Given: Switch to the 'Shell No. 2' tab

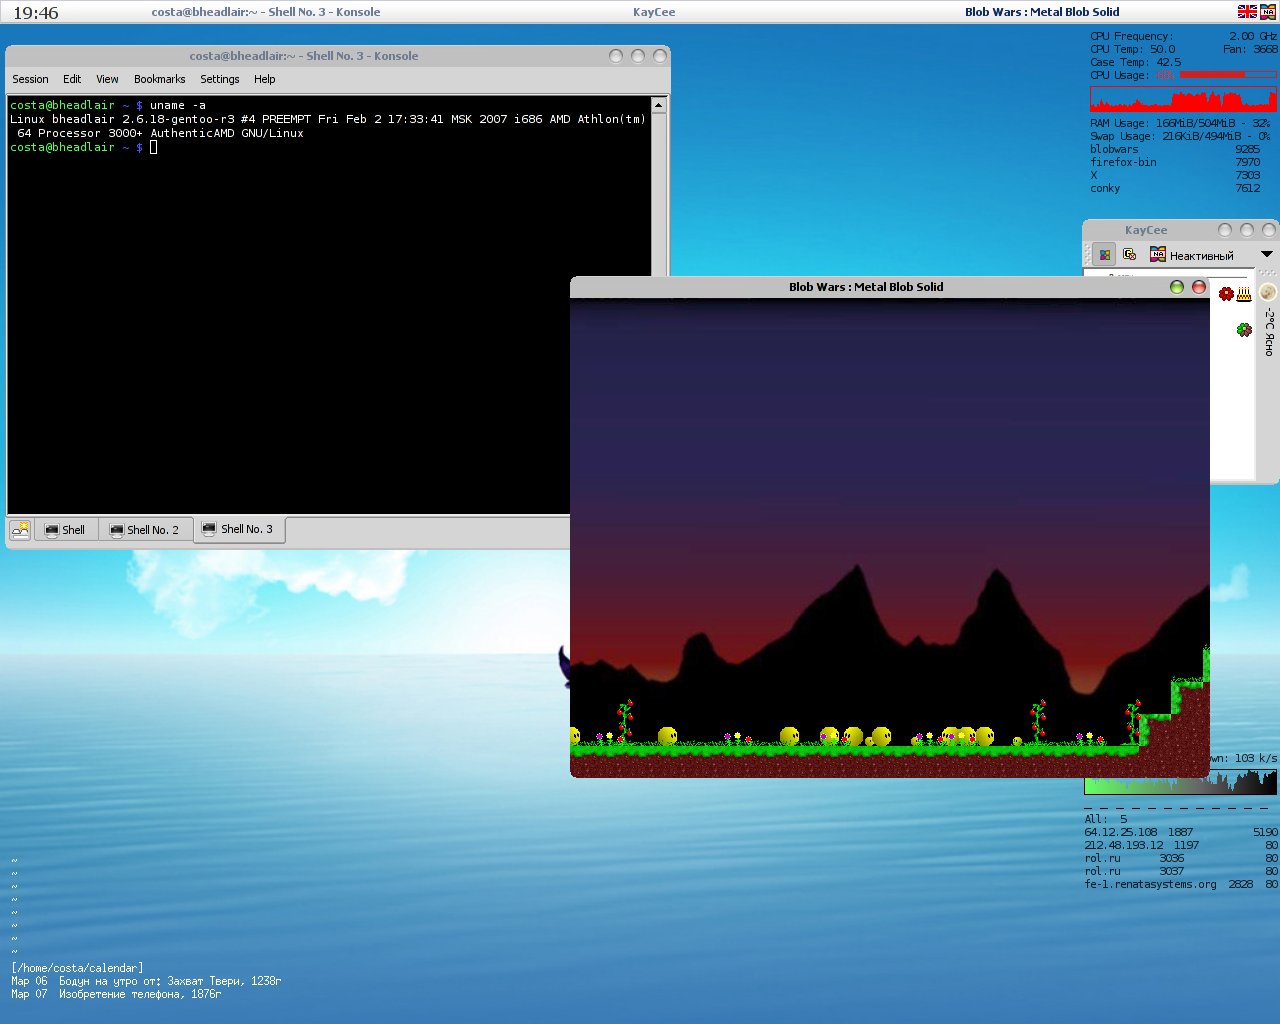Looking at the screenshot, I should click(145, 530).
